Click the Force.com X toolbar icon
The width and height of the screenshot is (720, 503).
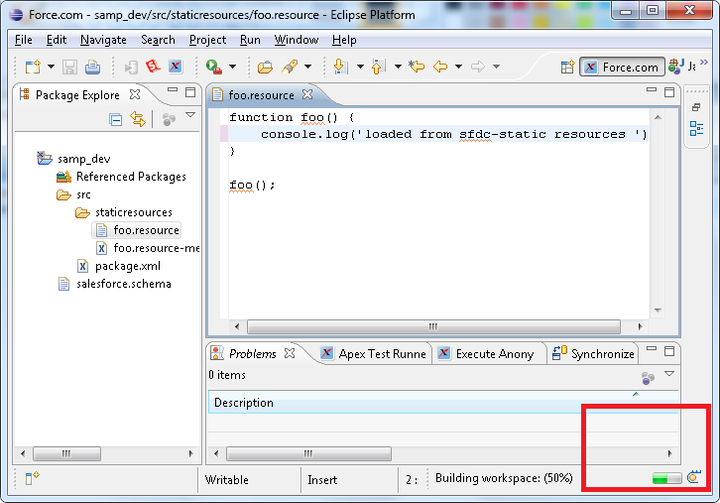[175, 67]
